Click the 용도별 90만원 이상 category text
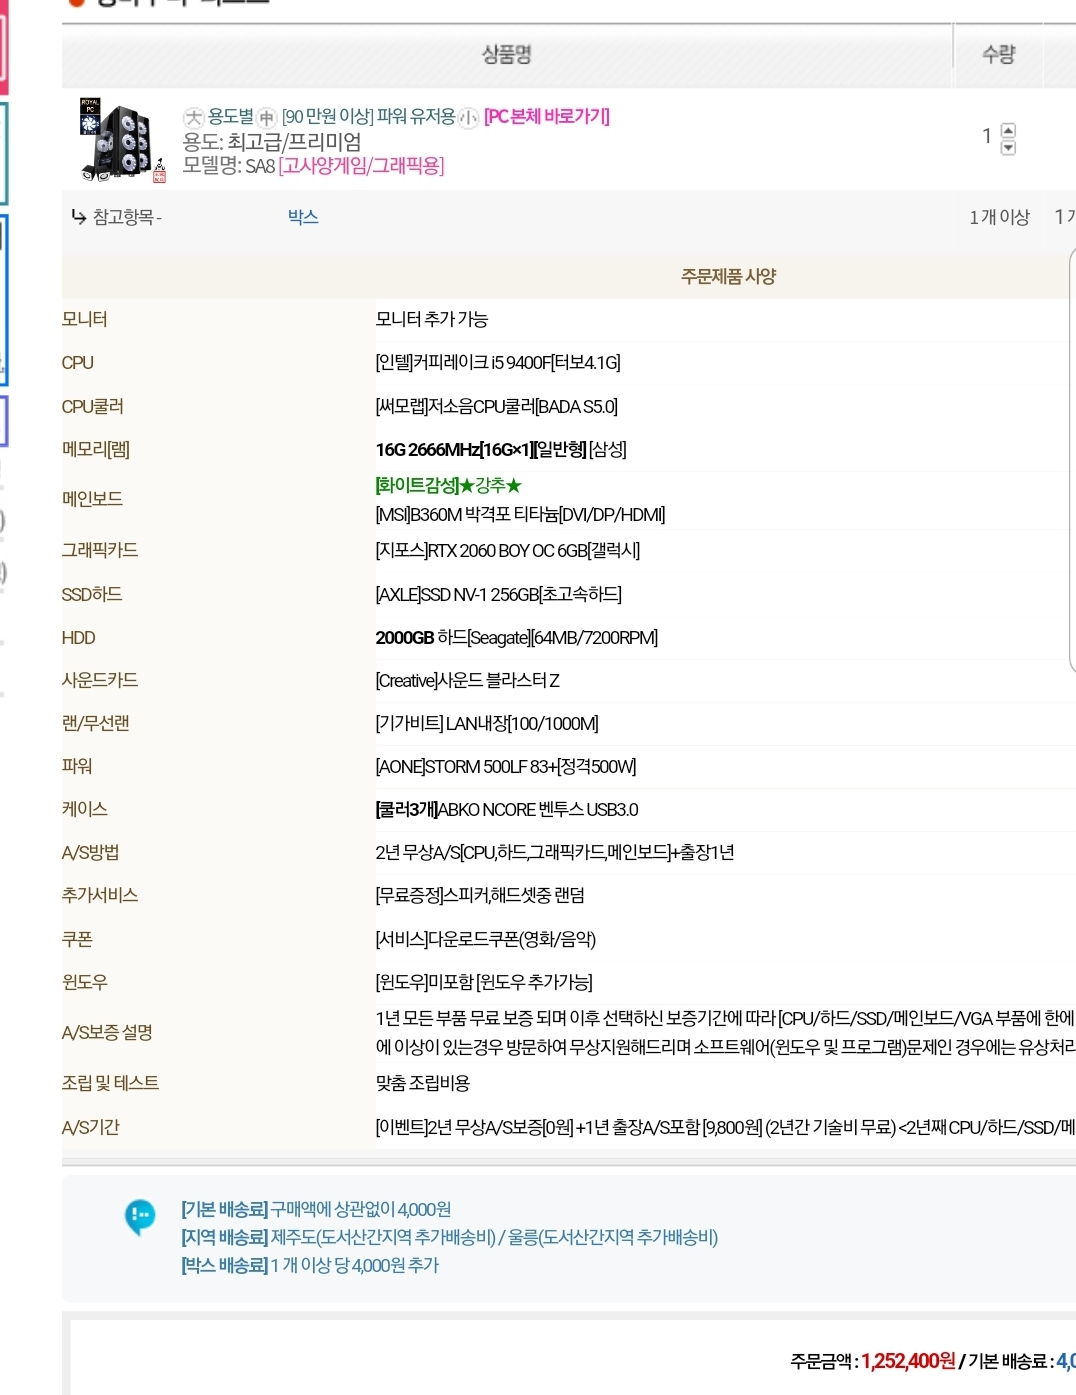This screenshot has height=1395, width=1076. [331, 117]
